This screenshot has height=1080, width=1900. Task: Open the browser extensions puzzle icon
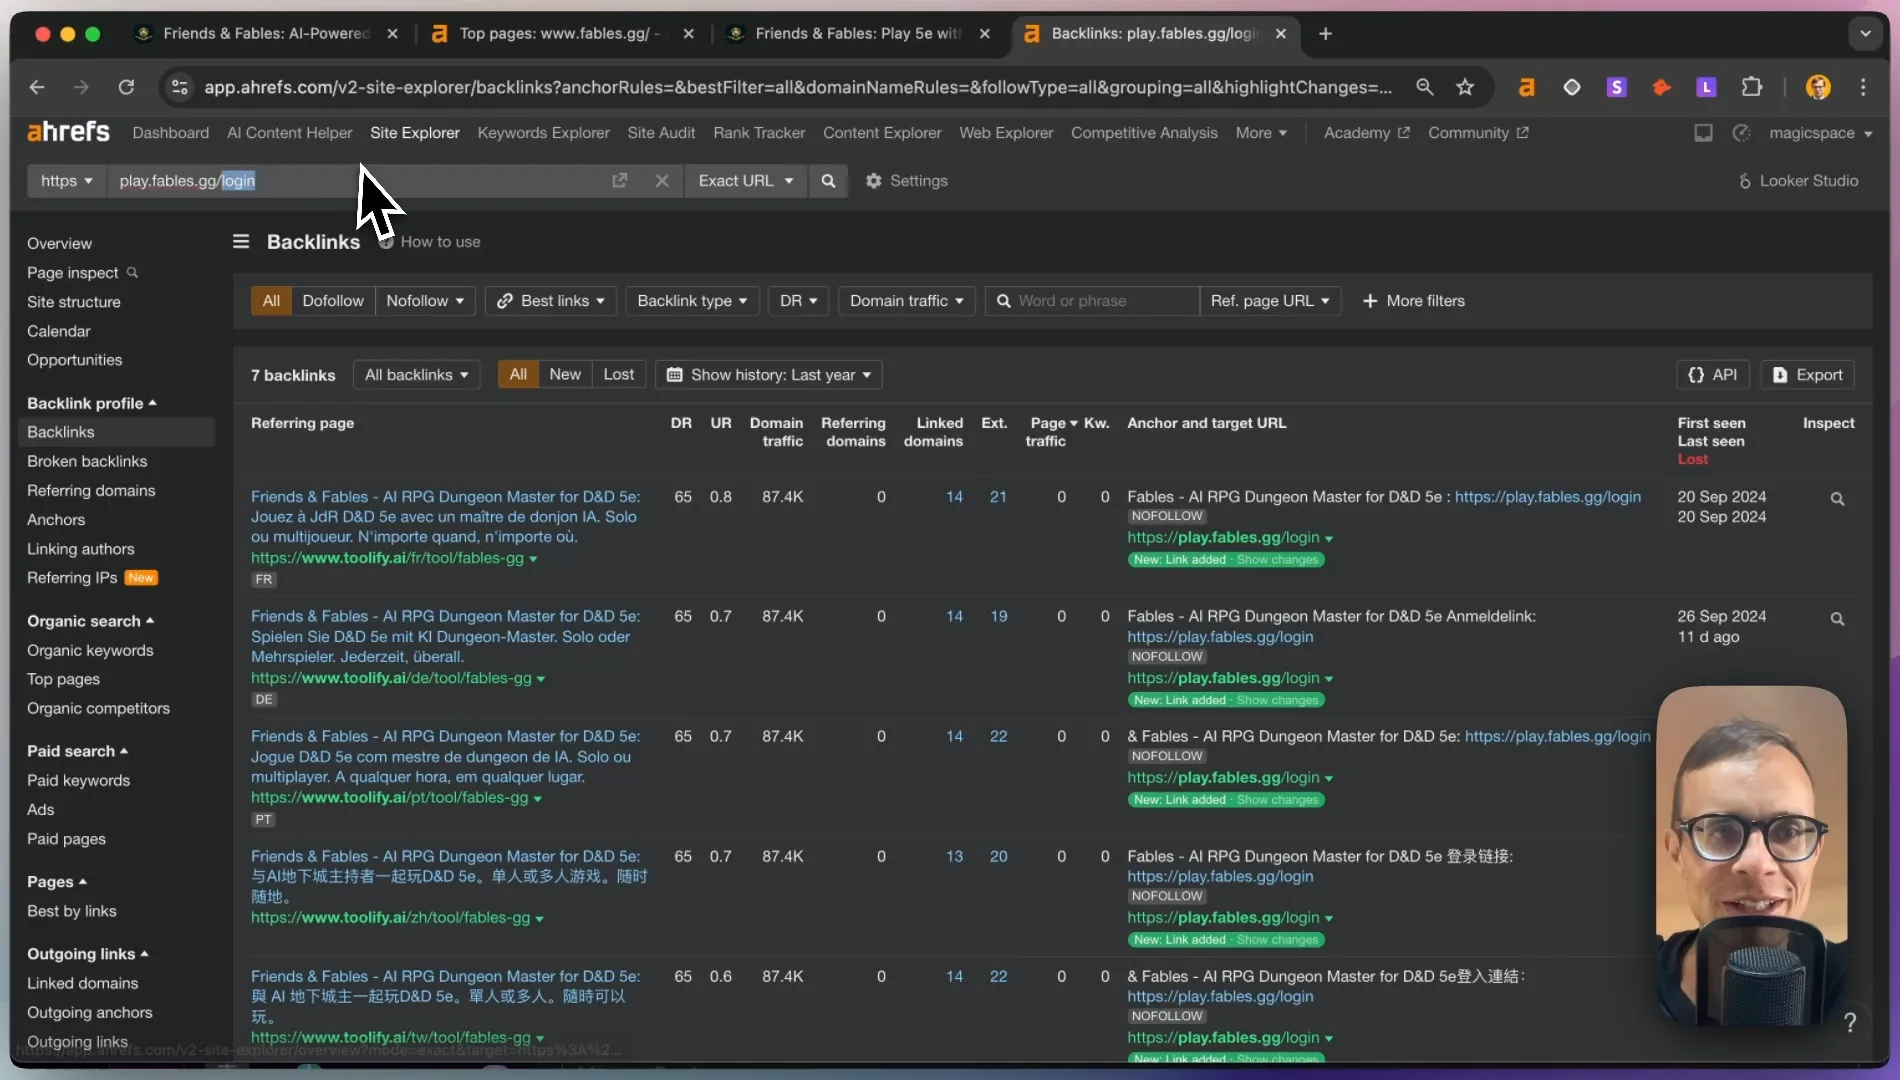click(x=1751, y=87)
